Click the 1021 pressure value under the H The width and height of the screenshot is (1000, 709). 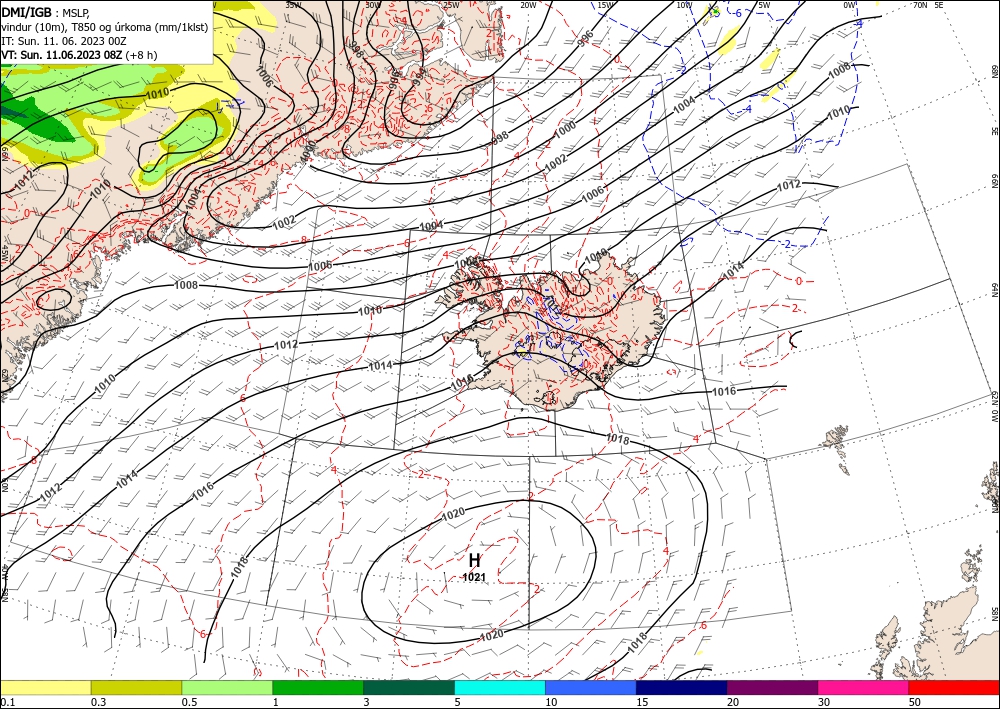(474, 577)
